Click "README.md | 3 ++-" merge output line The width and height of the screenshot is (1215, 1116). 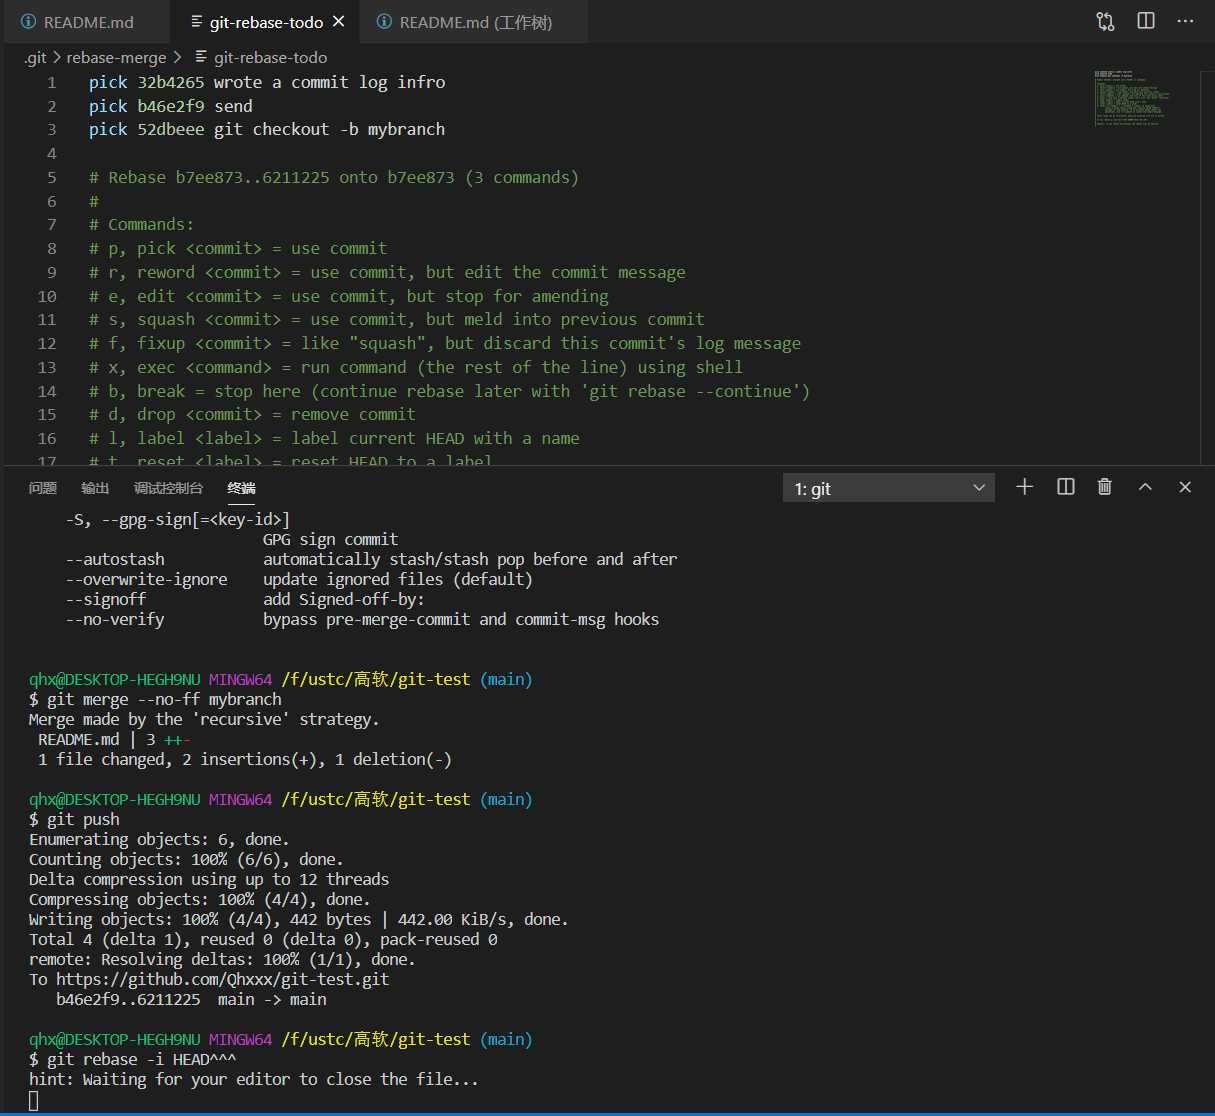click(x=114, y=739)
